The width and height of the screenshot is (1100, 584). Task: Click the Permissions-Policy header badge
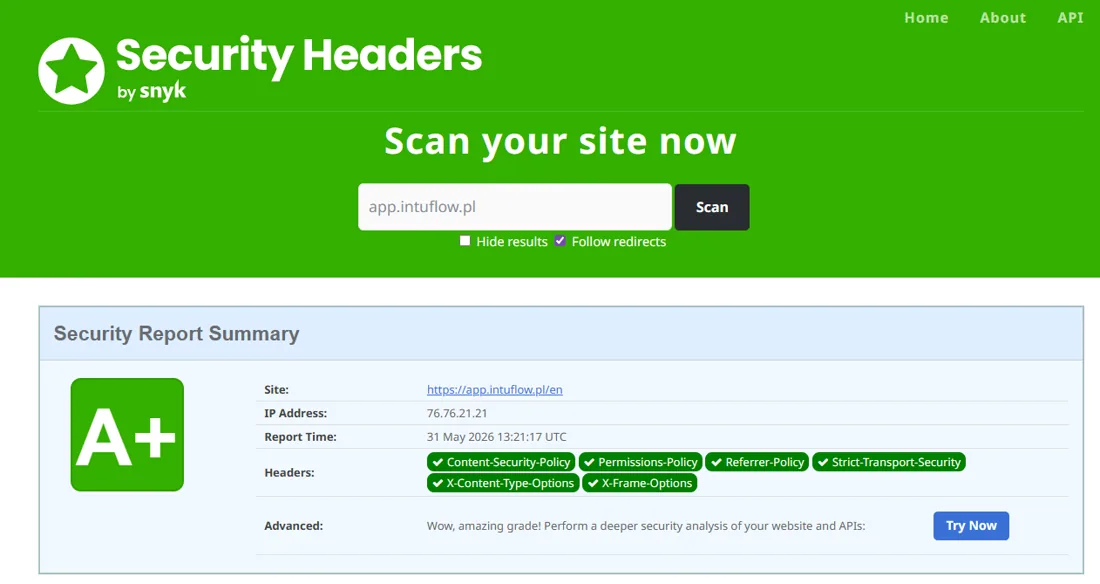click(x=640, y=462)
